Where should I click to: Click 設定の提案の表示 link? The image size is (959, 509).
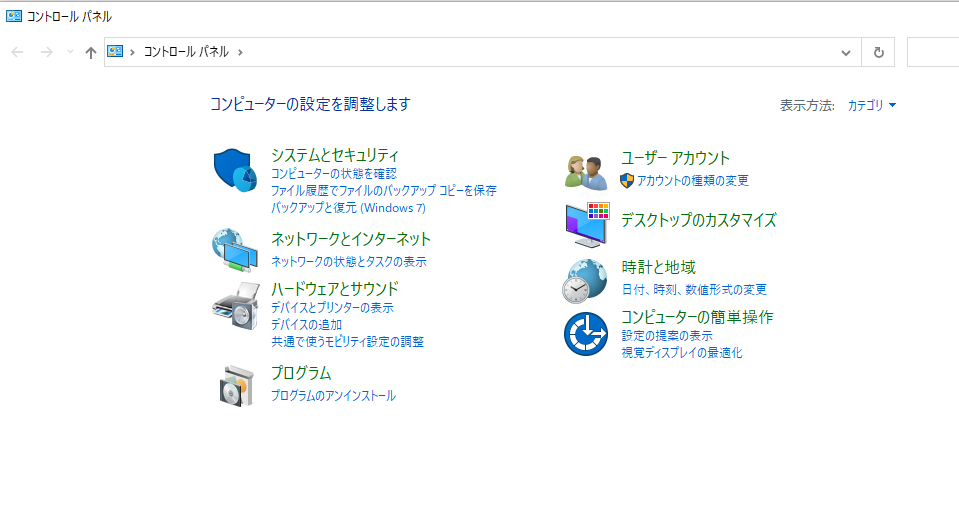[x=667, y=336]
